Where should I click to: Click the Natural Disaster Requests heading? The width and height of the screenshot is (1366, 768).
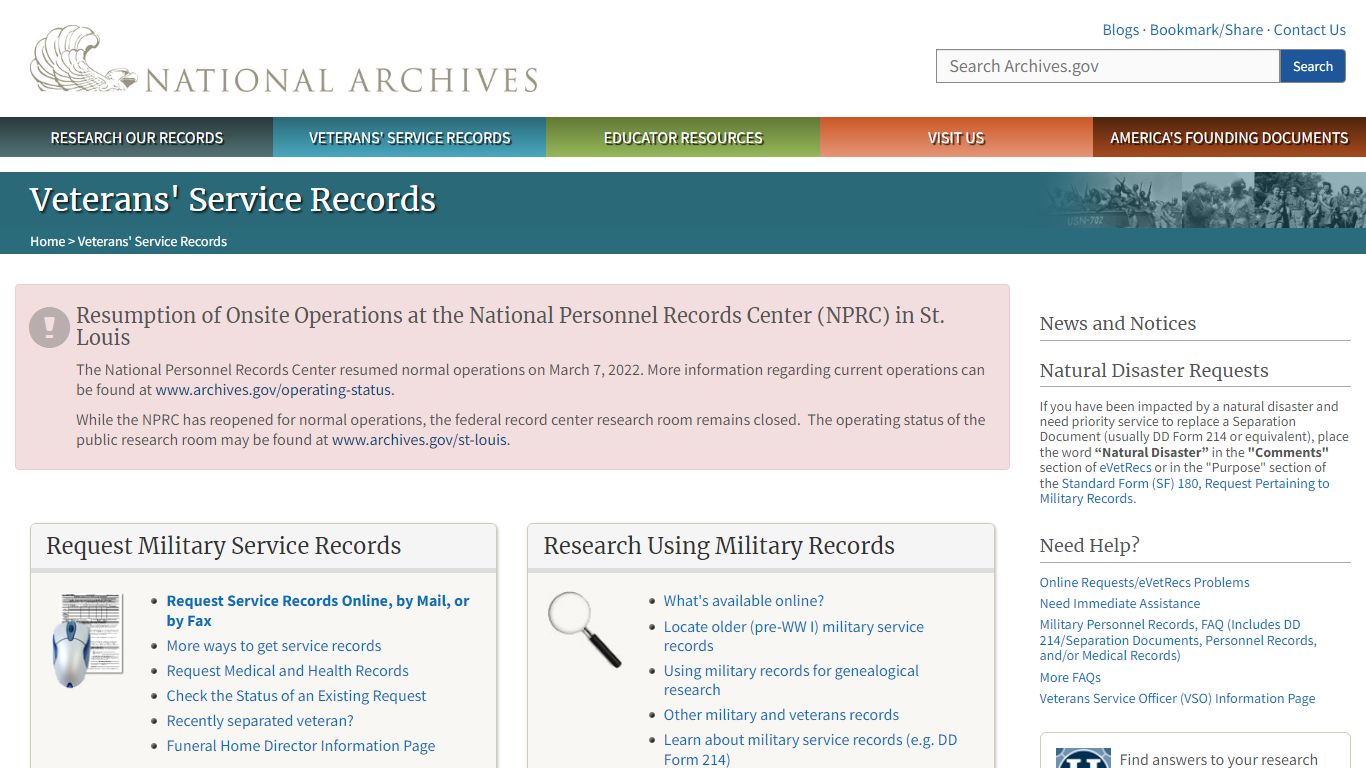(1154, 371)
